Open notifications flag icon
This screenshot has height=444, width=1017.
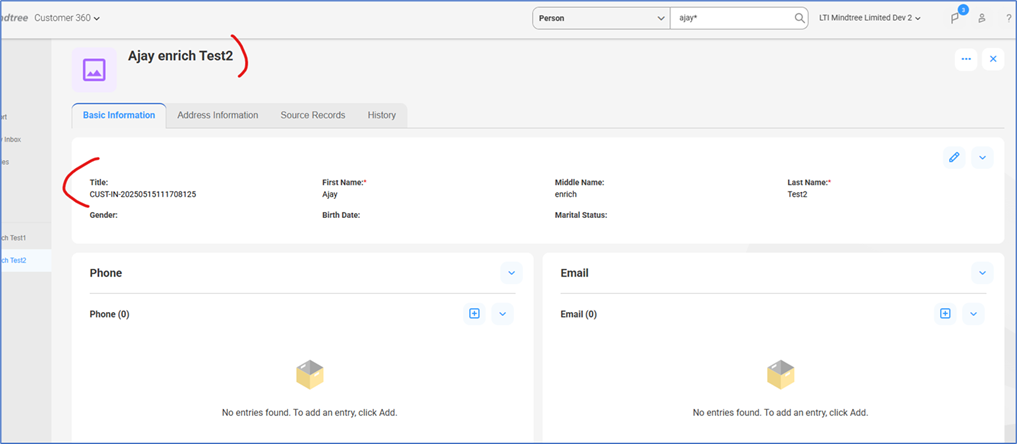click(x=954, y=18)
